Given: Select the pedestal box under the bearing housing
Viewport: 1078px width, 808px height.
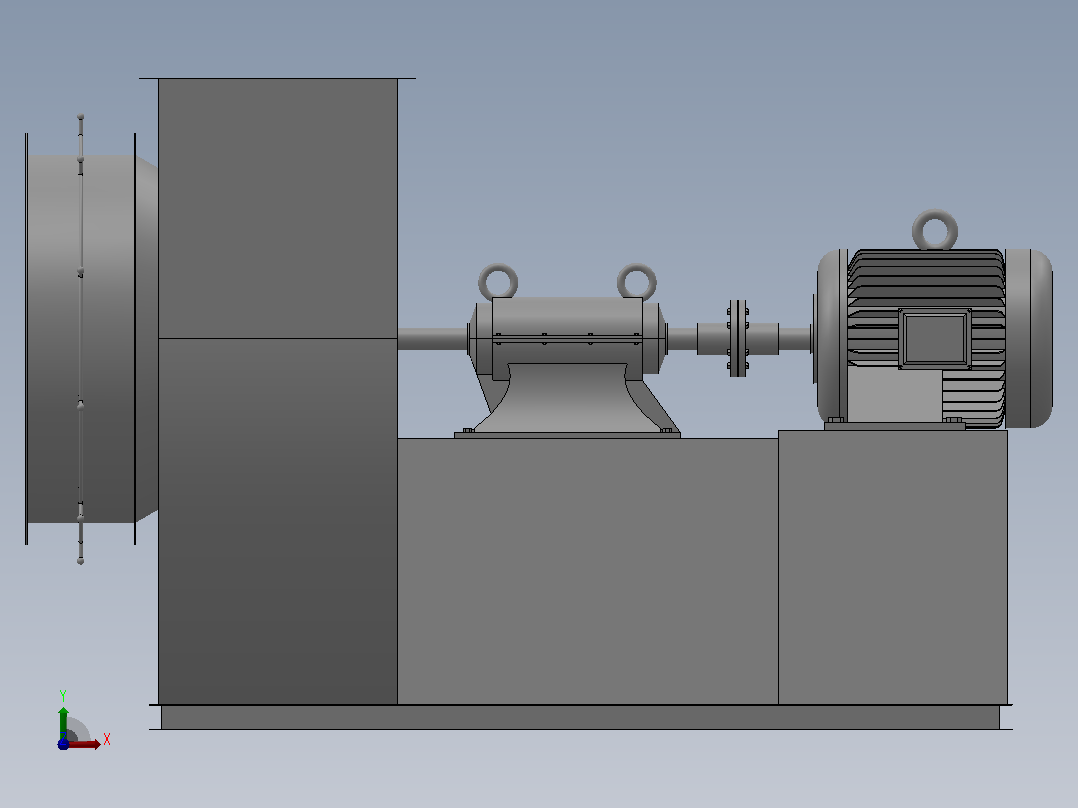Looking at the screenshot, I should point(588,571).
